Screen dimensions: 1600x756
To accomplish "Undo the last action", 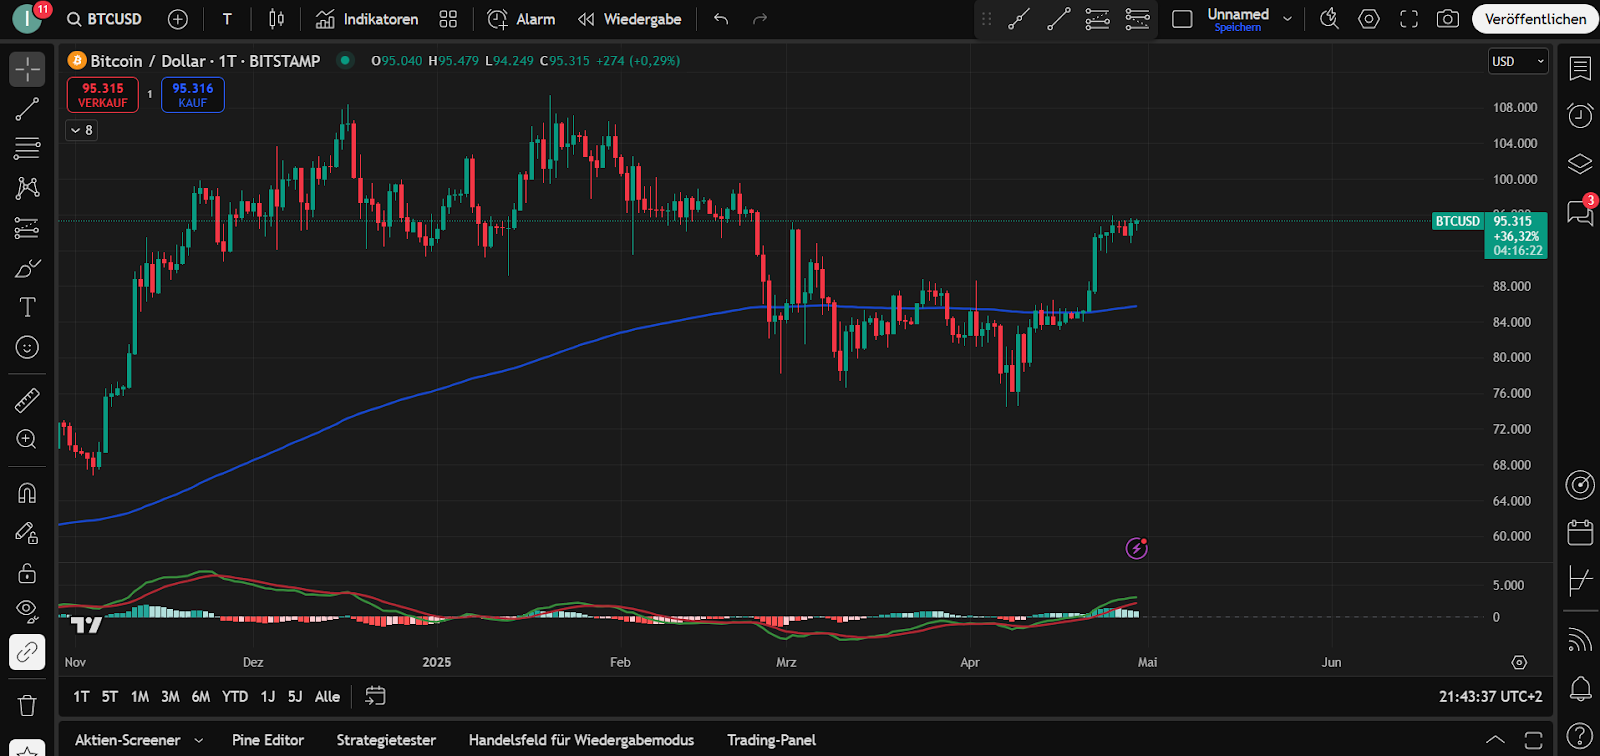I will [721, 19].
